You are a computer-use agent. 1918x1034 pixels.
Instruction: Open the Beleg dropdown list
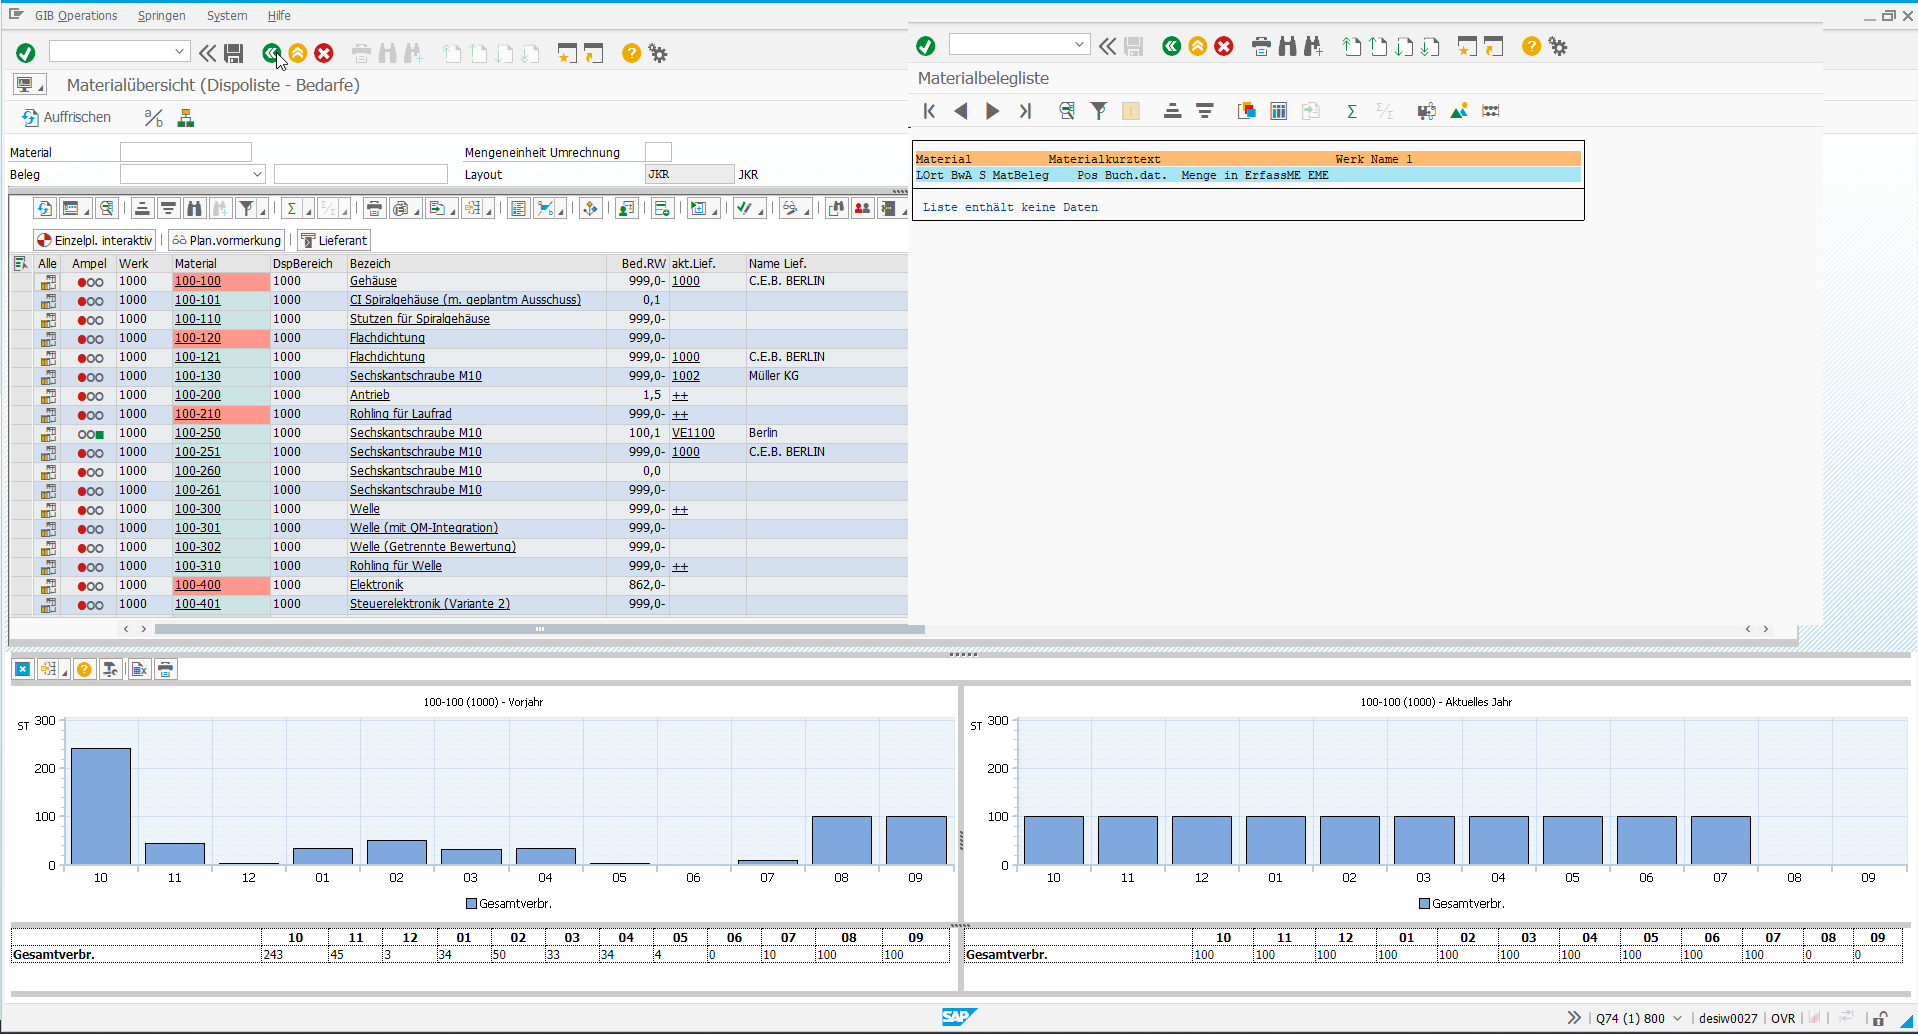[257, 174]
